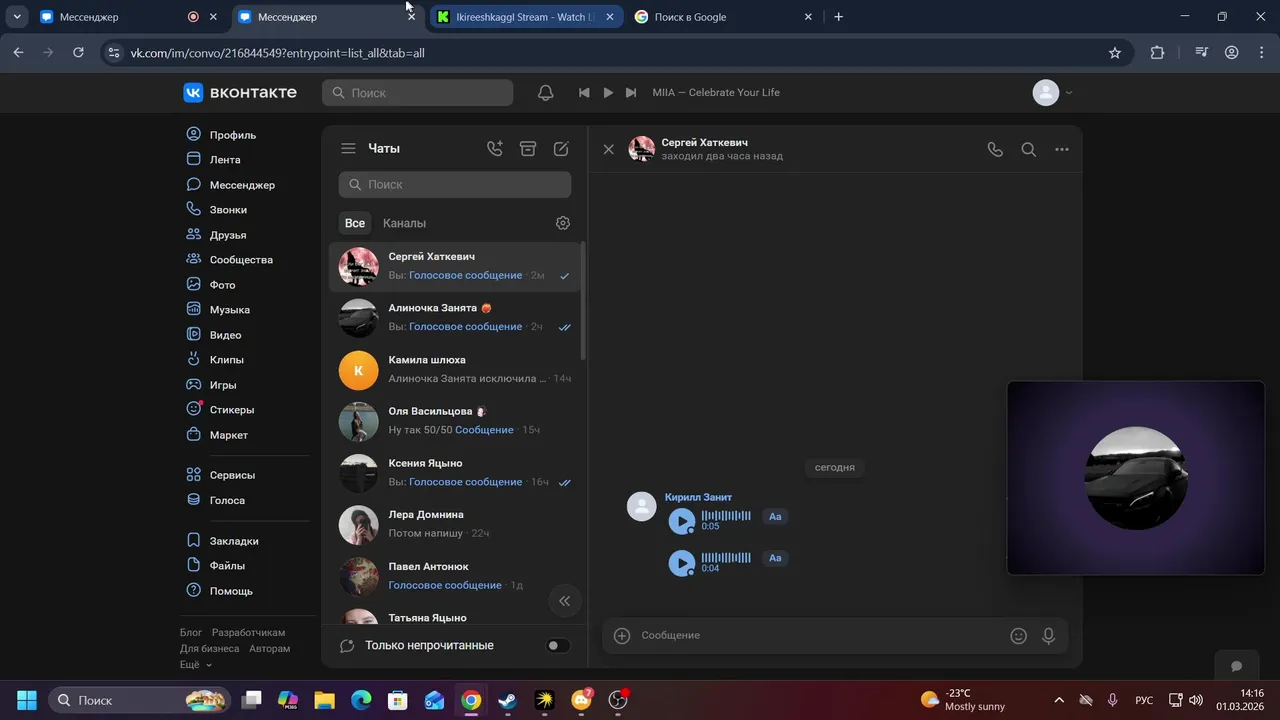
Task: Open the chats hamburger menu
Action: point(348,148)
